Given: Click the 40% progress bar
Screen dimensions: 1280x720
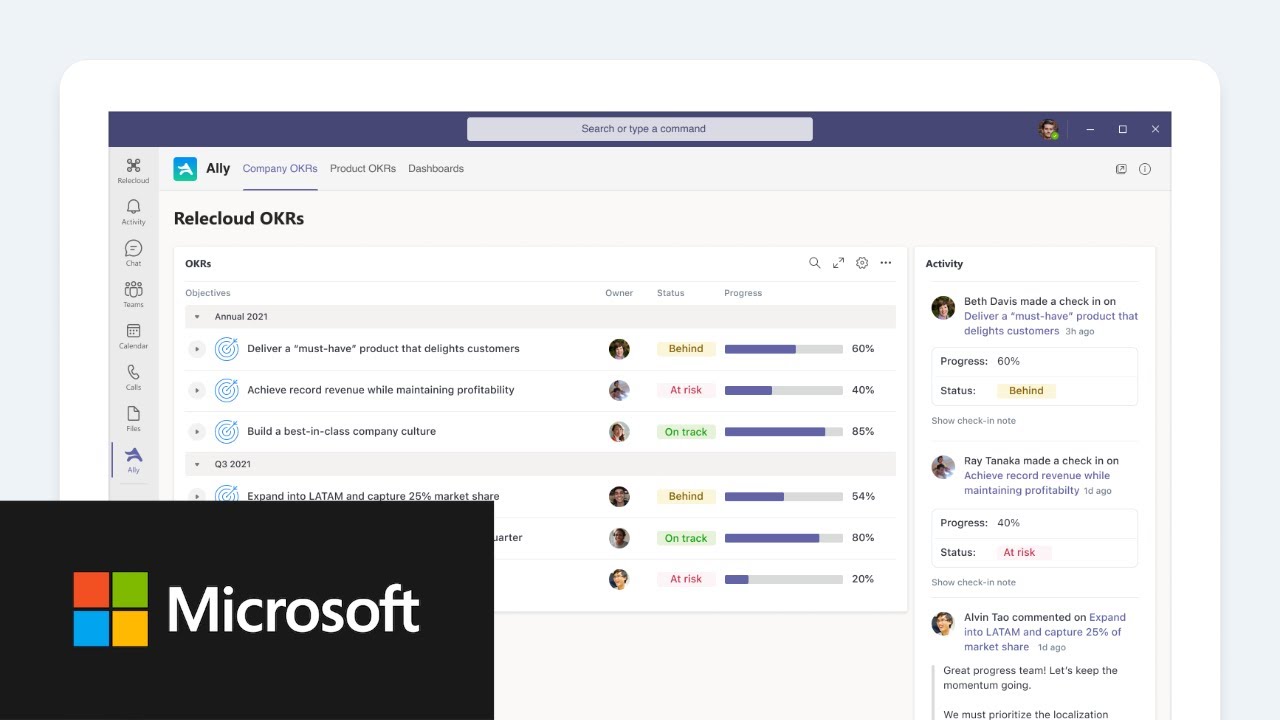Looking at the screenshot, I should [783, 390].
